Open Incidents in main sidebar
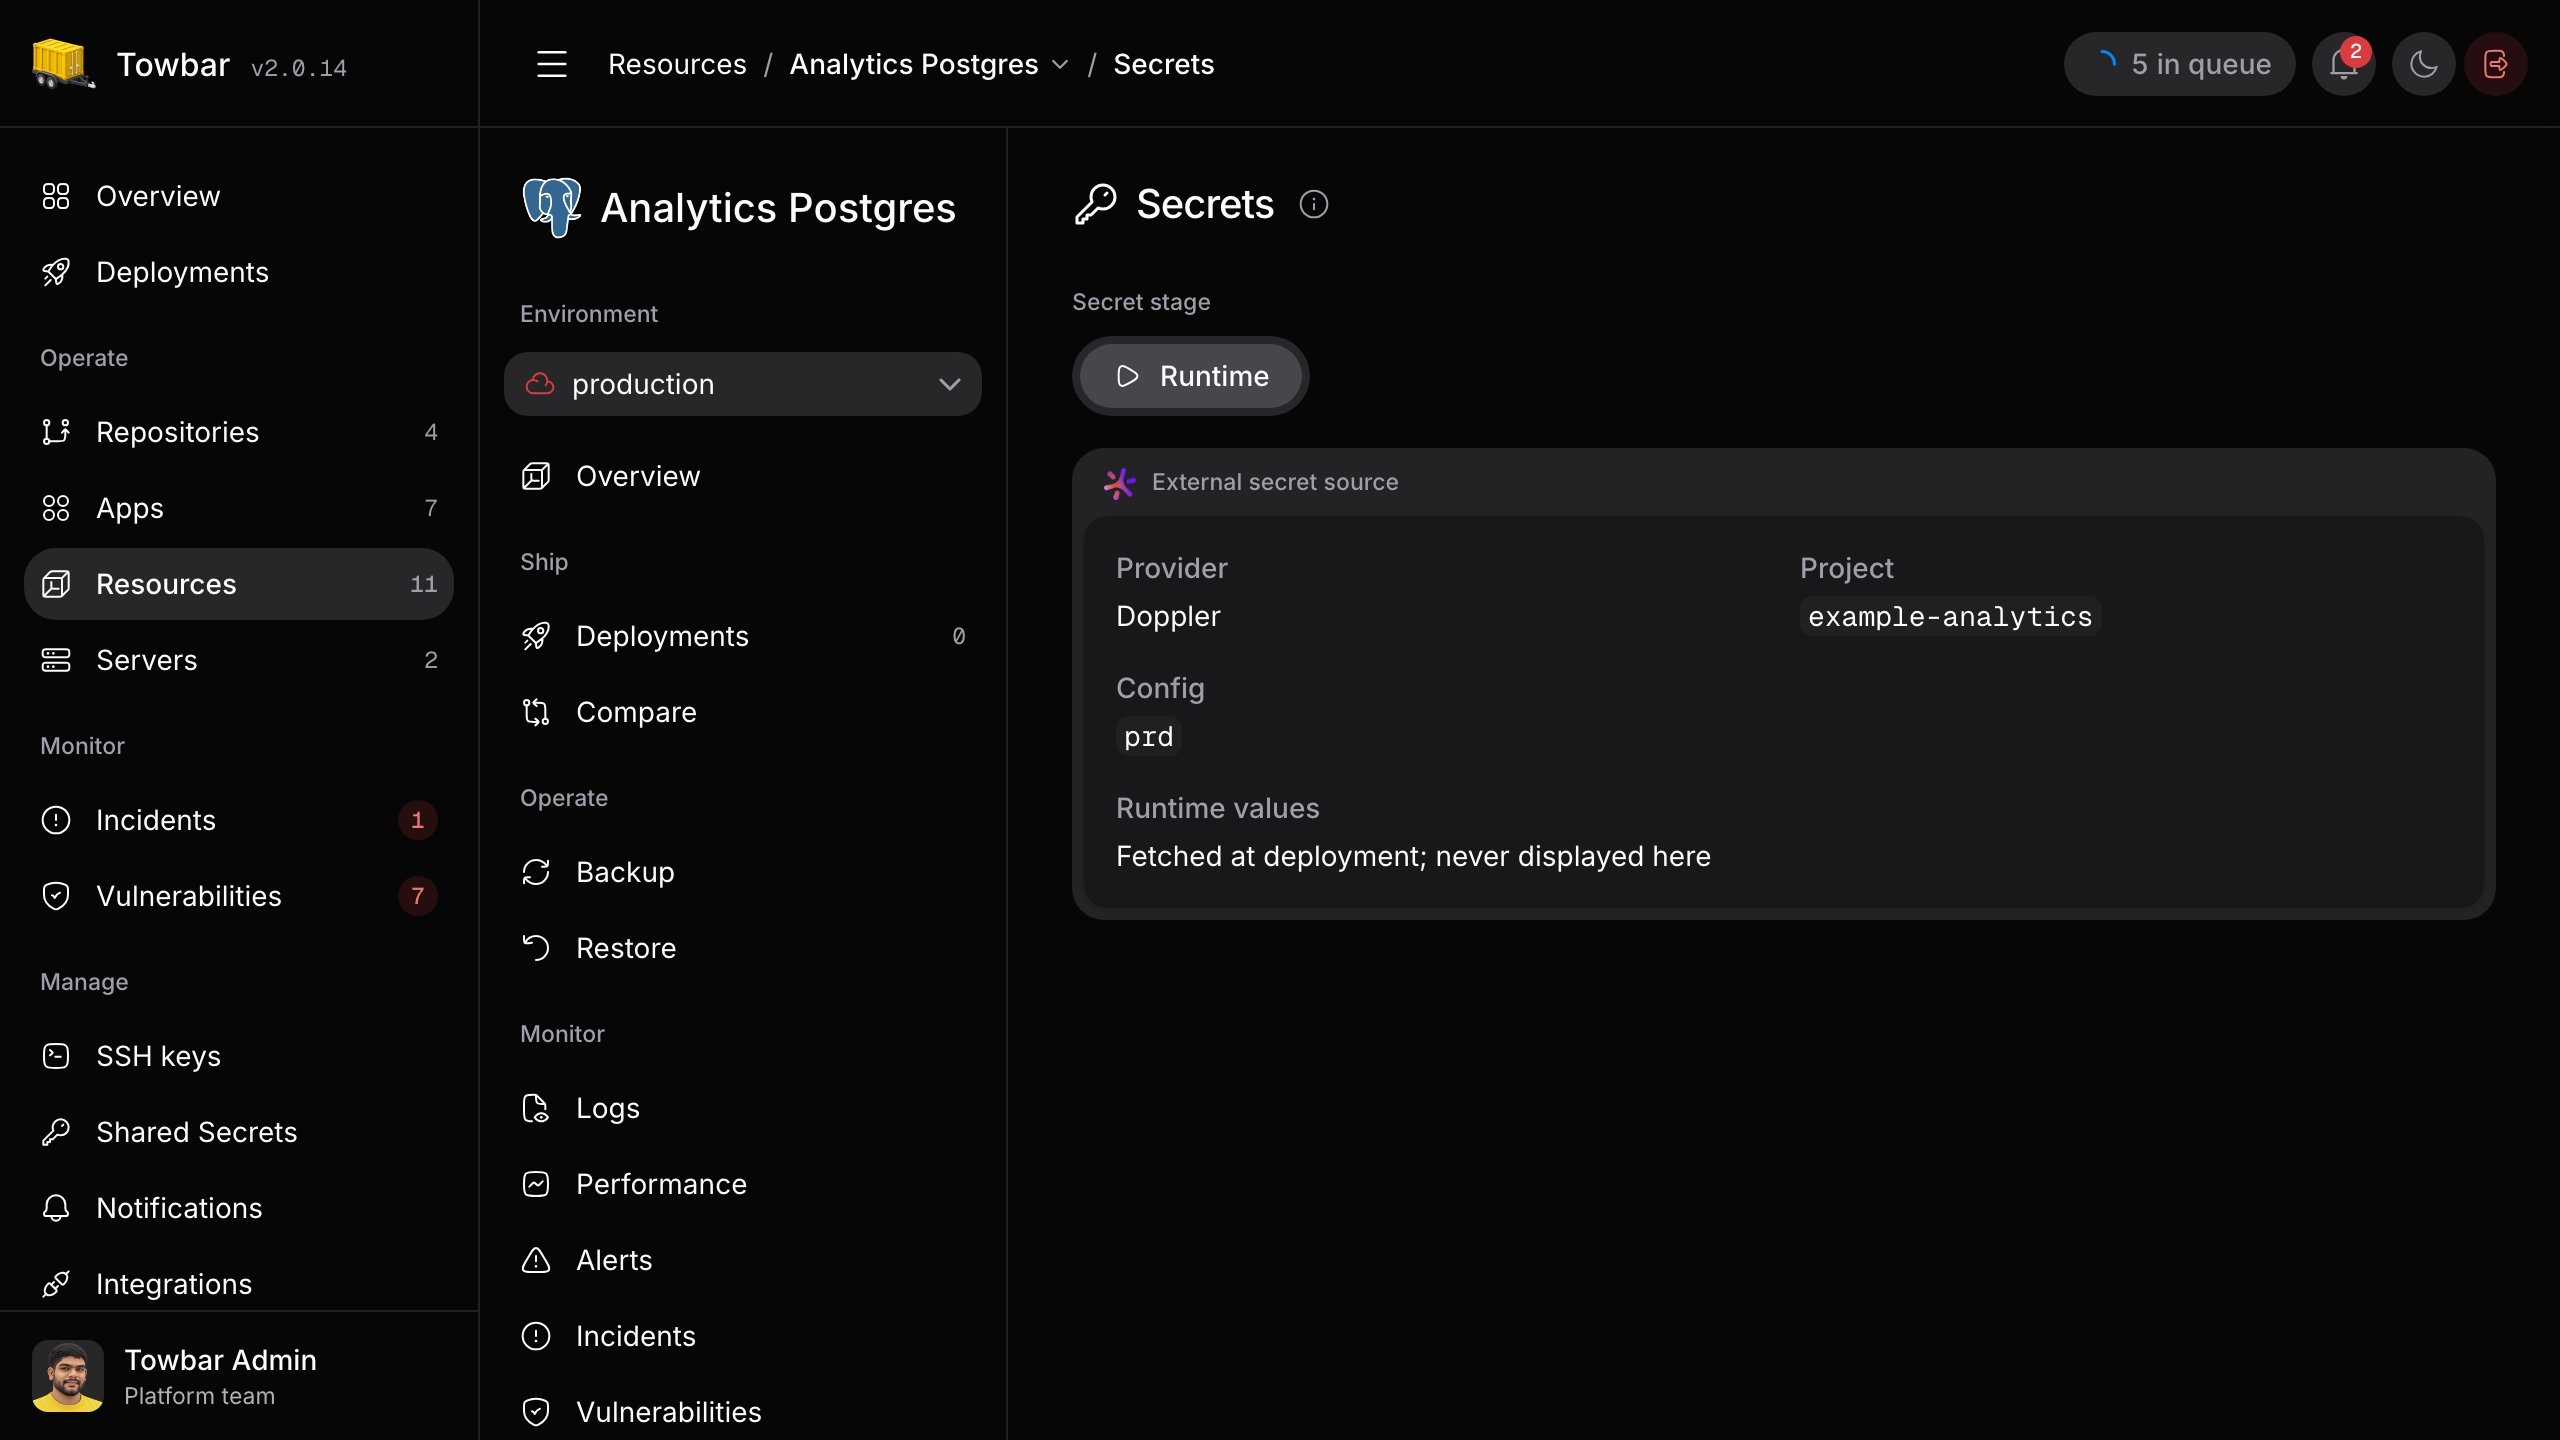Image resolution: width=2560 pixels, height=1440 pixels. 238,820
